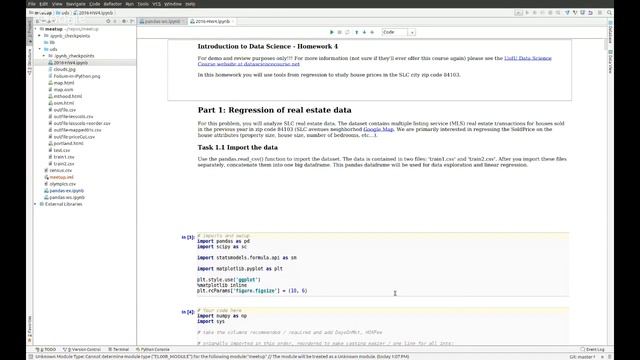Open the Database tool window stripe
Viewport: 640px width, 360px height.
click(610, 33)
